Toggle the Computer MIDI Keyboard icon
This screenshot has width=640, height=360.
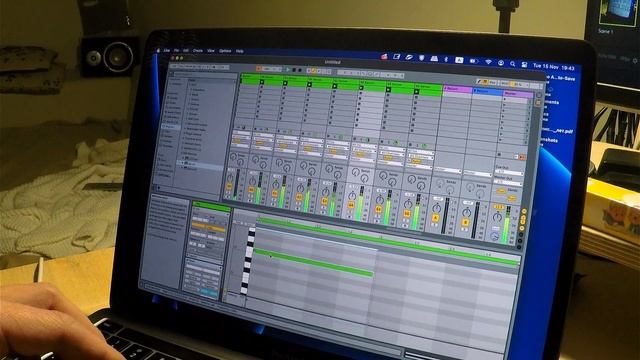(x=486, y=82)
